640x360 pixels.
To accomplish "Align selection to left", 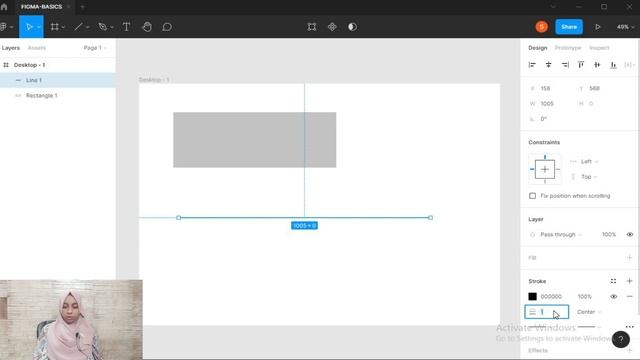I will coord(532,65).
